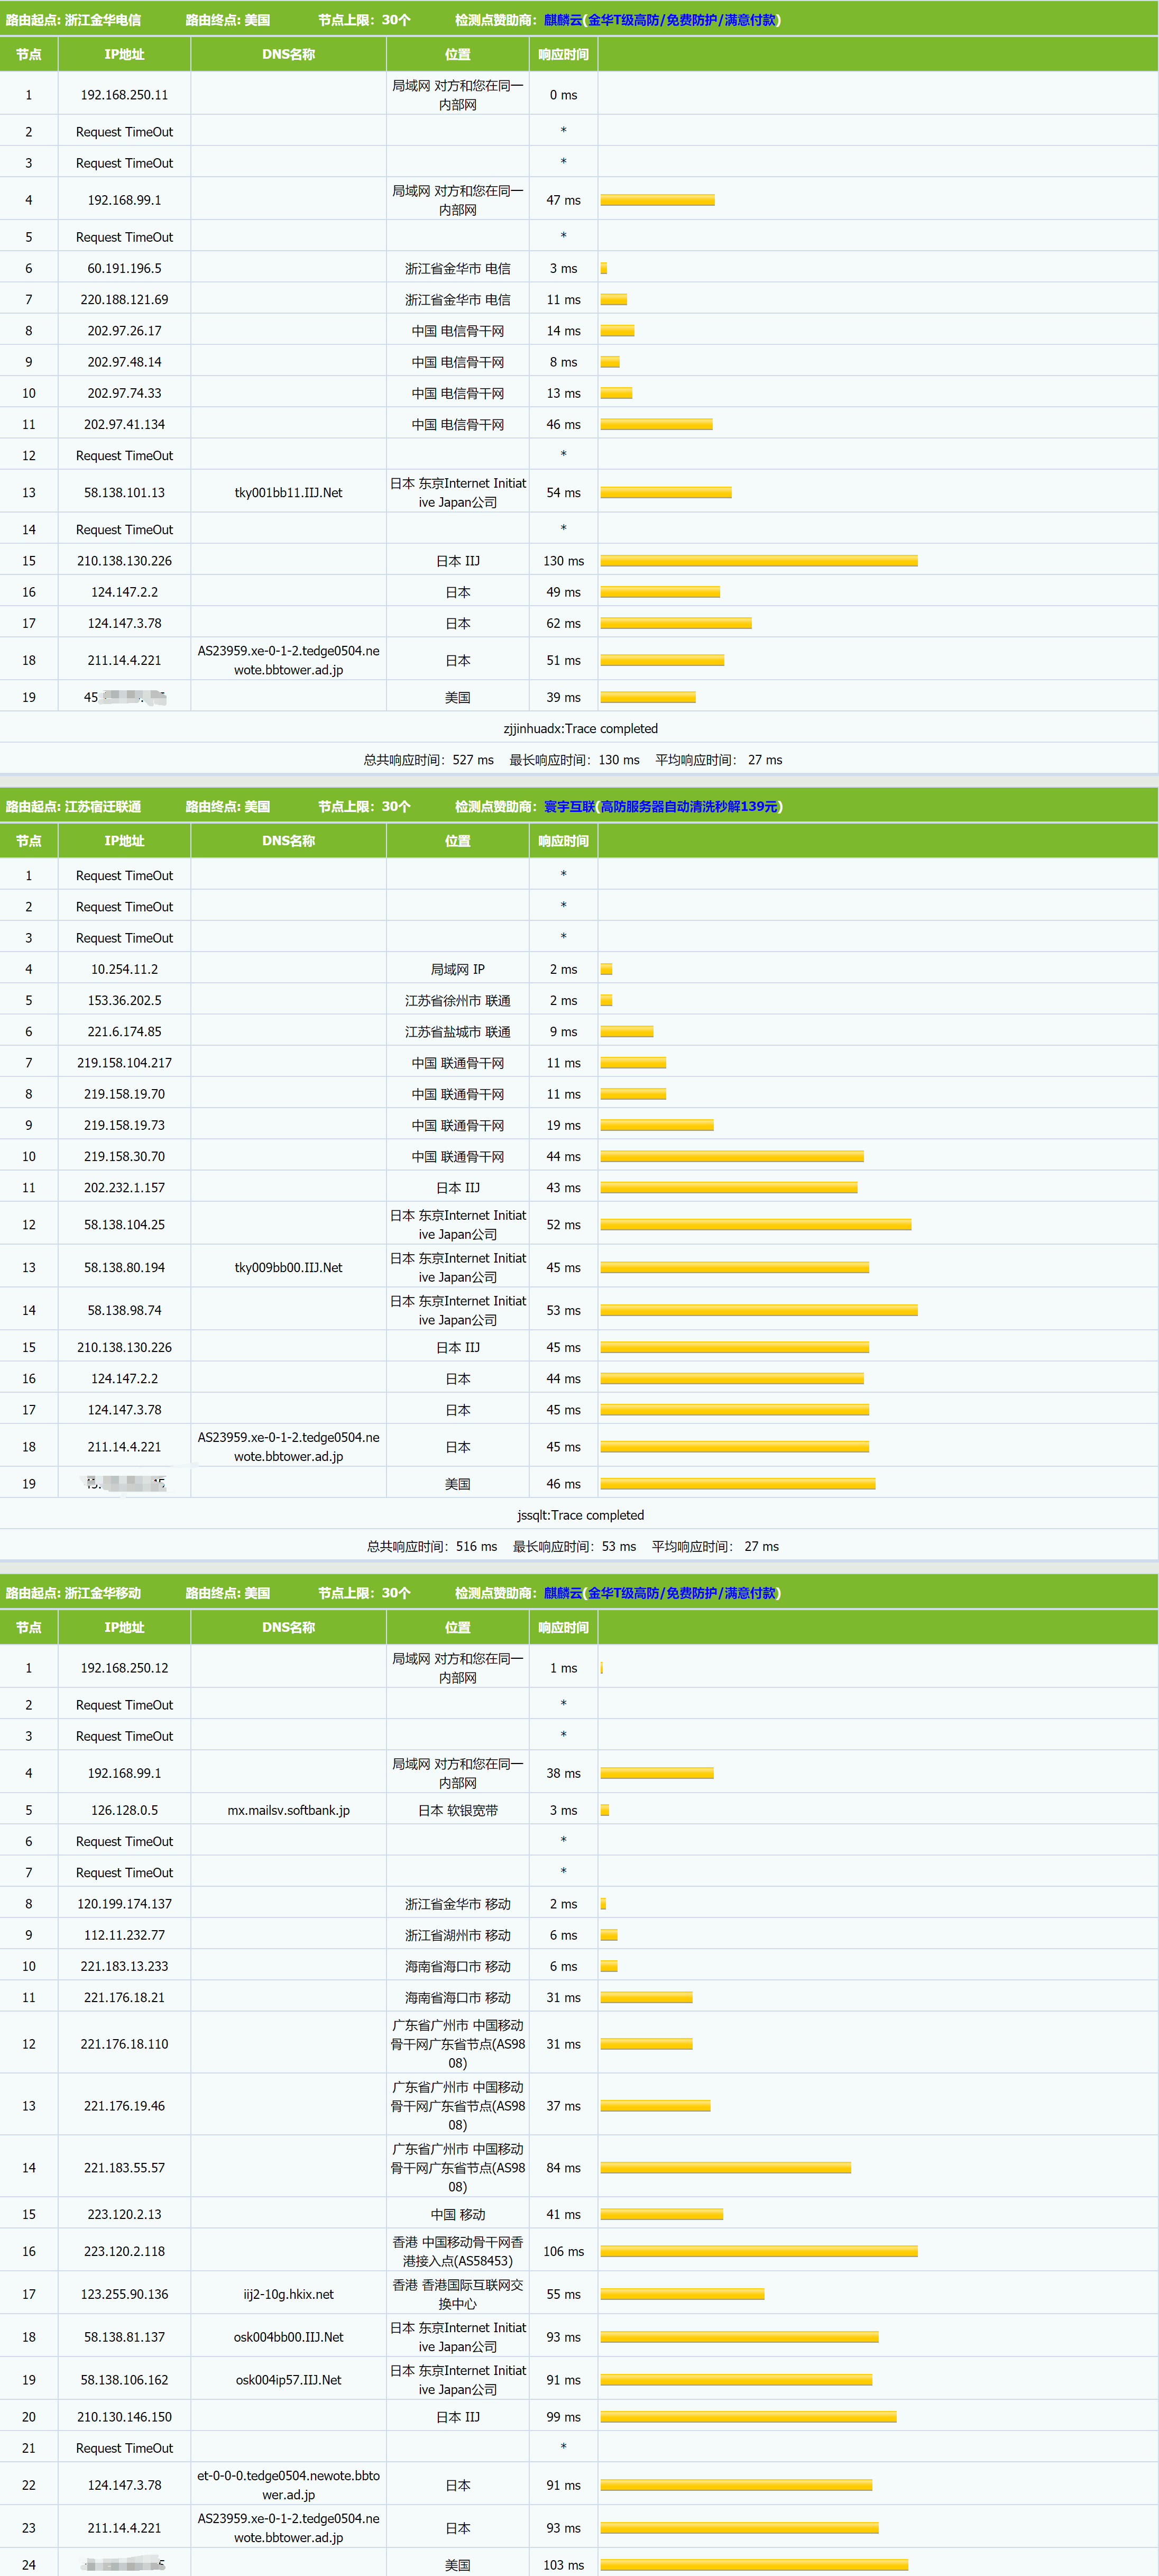Select DNS name tky001bb11.IIJ.Net
Image resolution: width=1159 pixels, height=2576 pixels.
(x=288, y=492)
